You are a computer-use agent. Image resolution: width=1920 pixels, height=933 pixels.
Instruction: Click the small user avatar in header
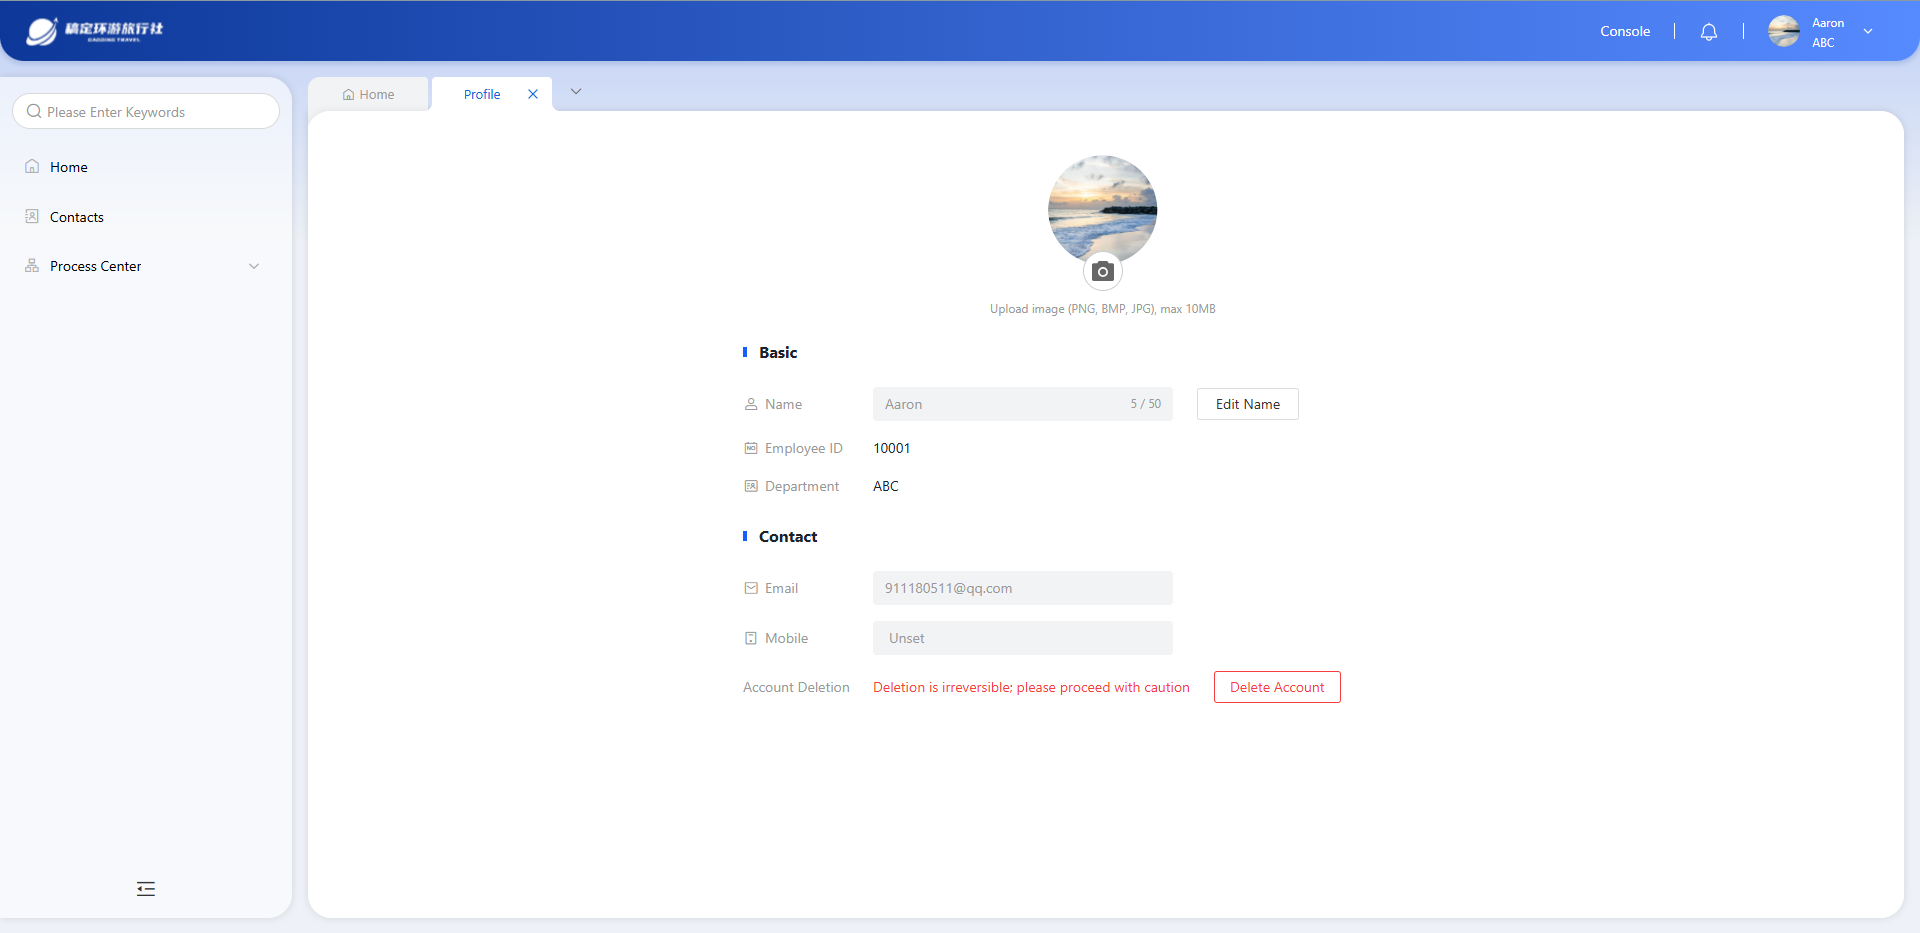coord(1783,32)
